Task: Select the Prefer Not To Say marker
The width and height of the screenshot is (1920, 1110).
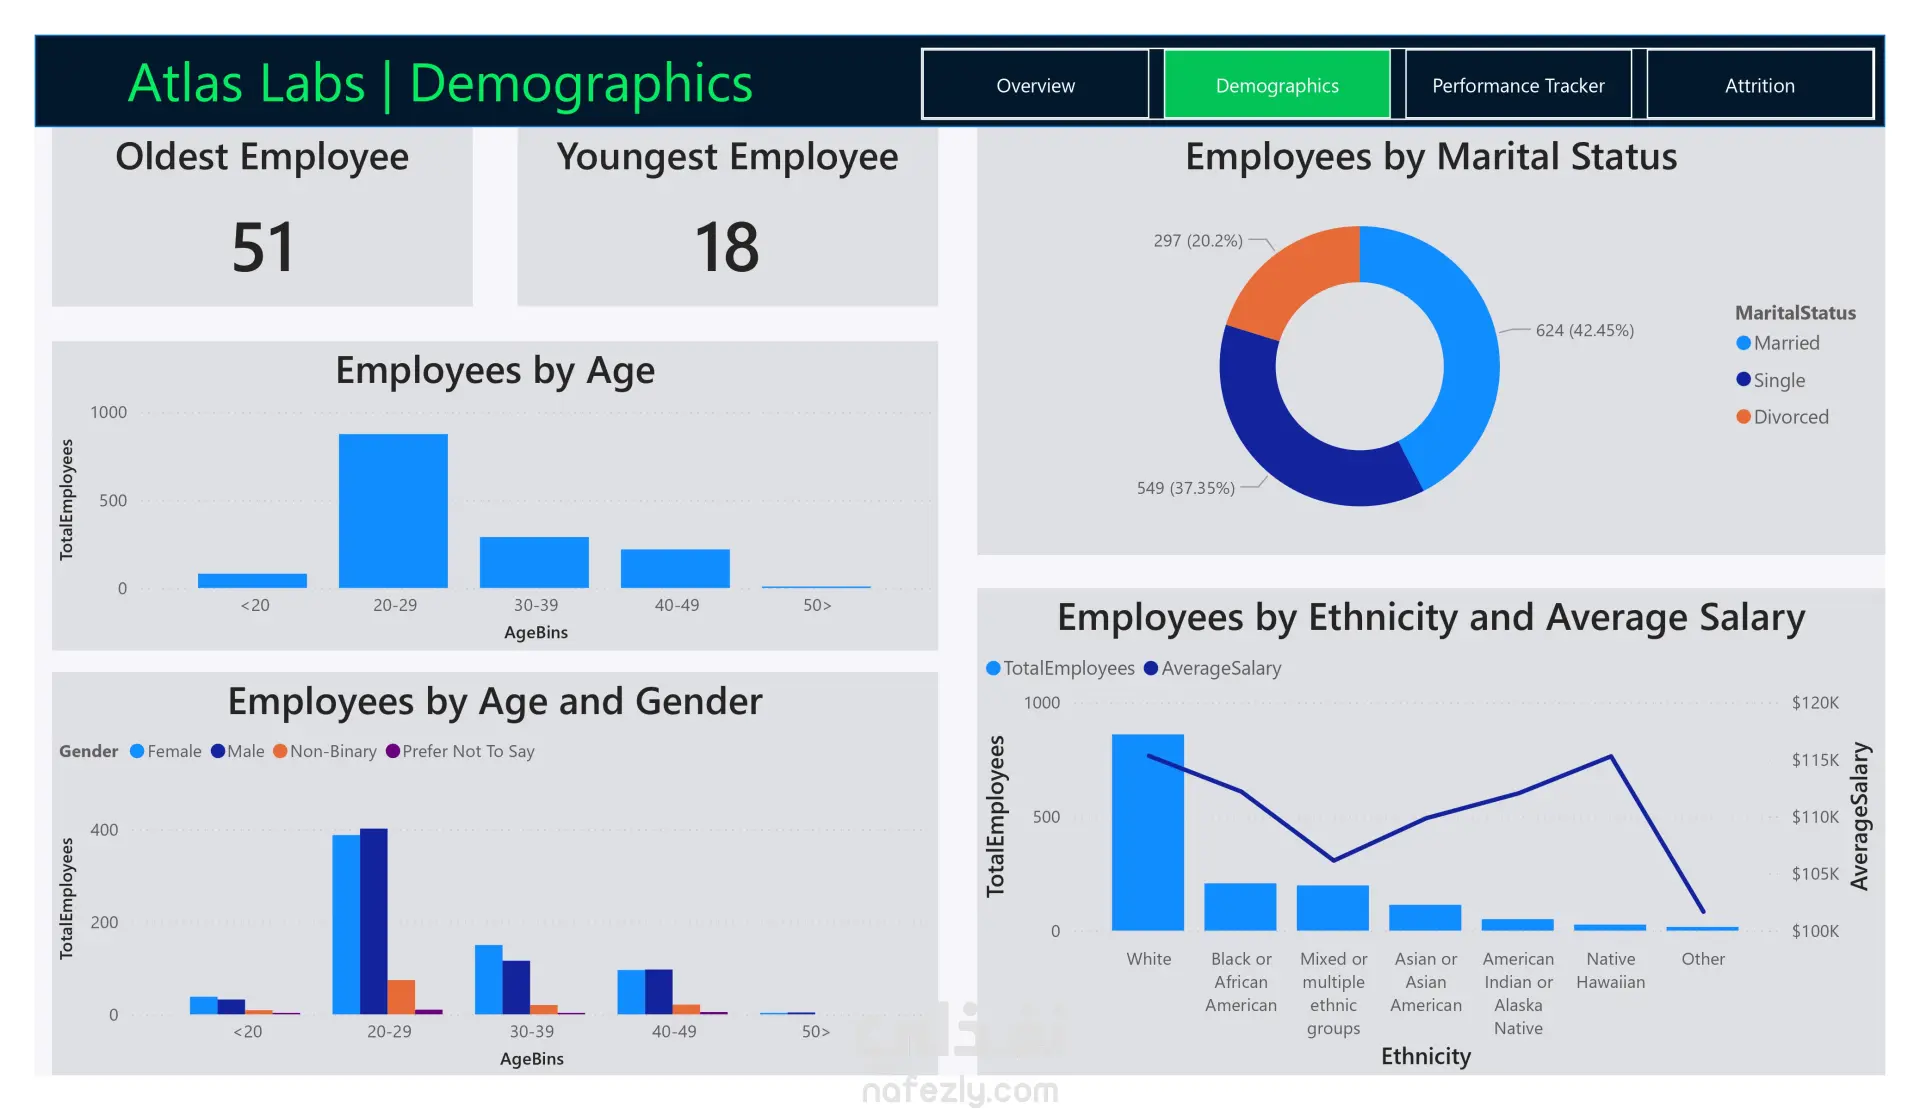Action: coord(393,751)
